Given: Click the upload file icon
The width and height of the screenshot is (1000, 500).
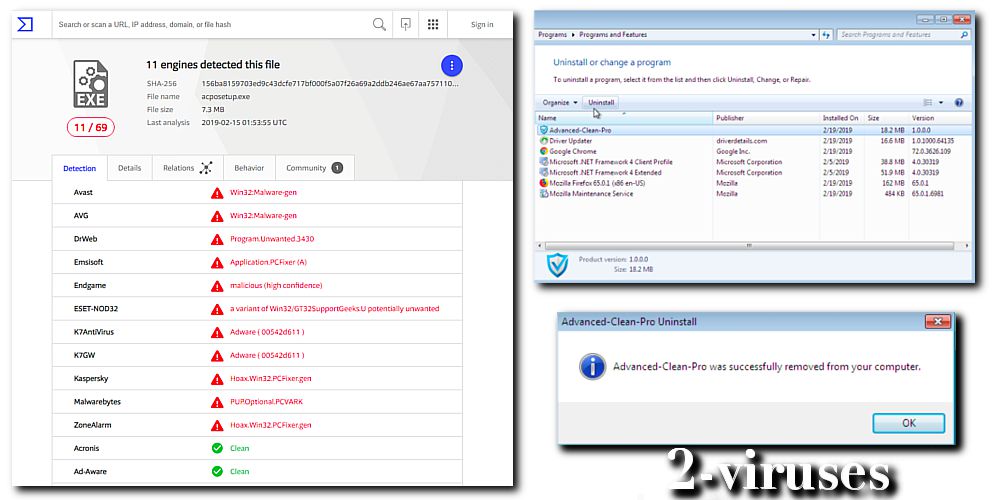Looking at the screenshot, I should click(x=406, y=24).
